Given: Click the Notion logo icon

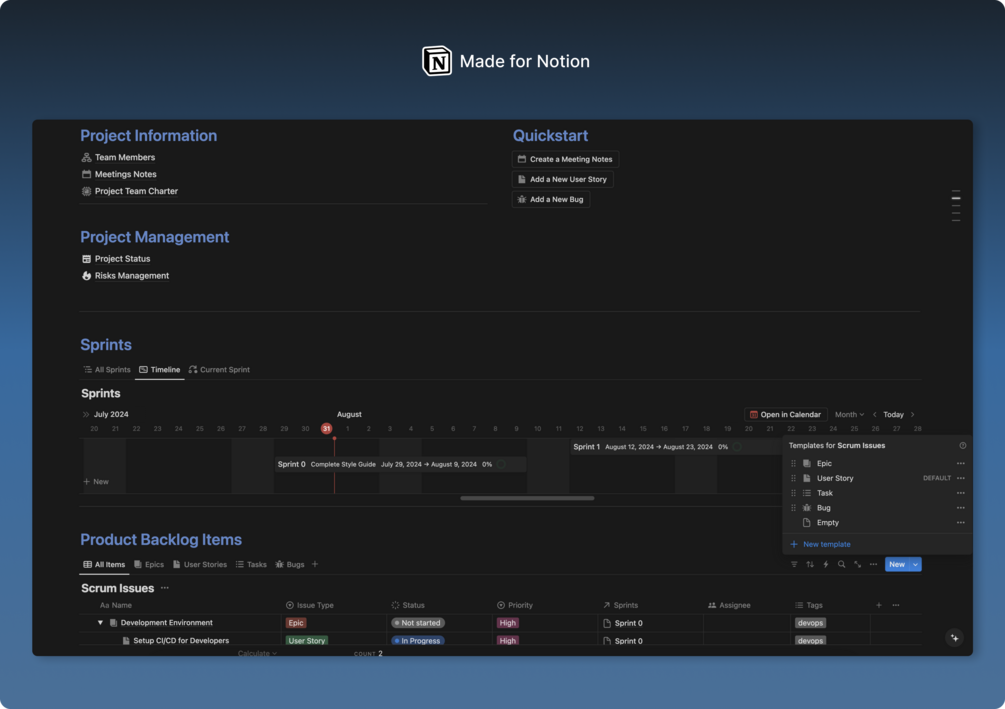Looking at the screenshot, I should point(436,61).
